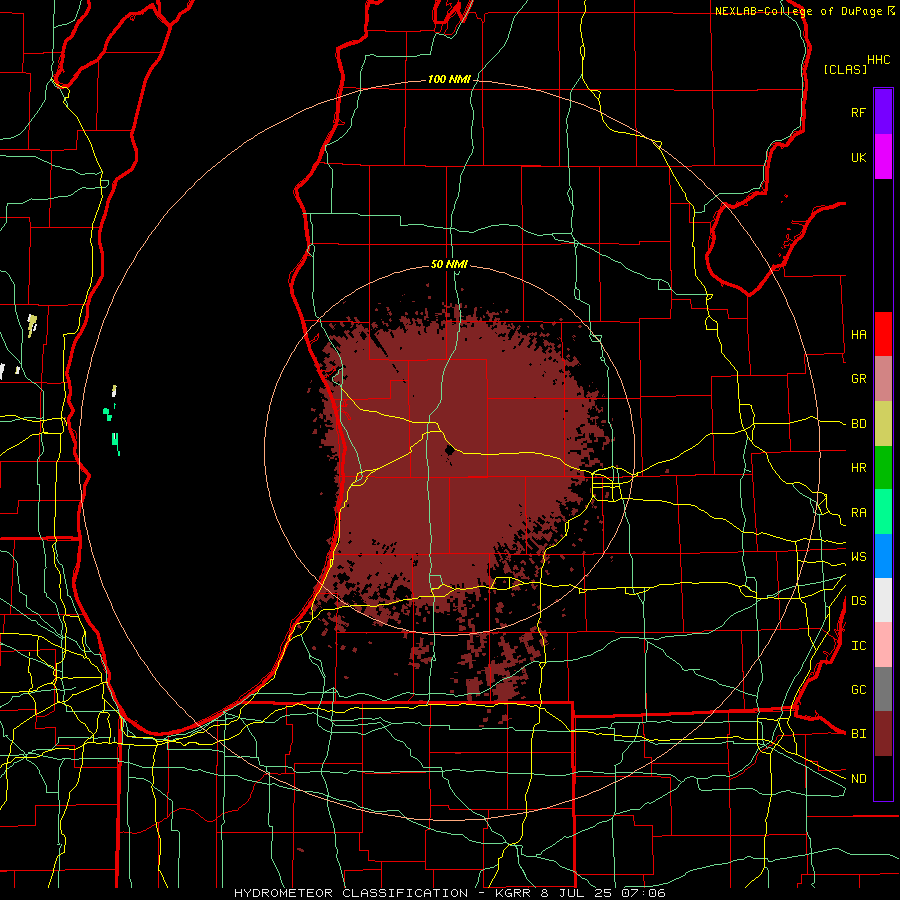
Task: Click the Hydrometeor Classification KGRR timestamp caption
Action: [449, 893]
